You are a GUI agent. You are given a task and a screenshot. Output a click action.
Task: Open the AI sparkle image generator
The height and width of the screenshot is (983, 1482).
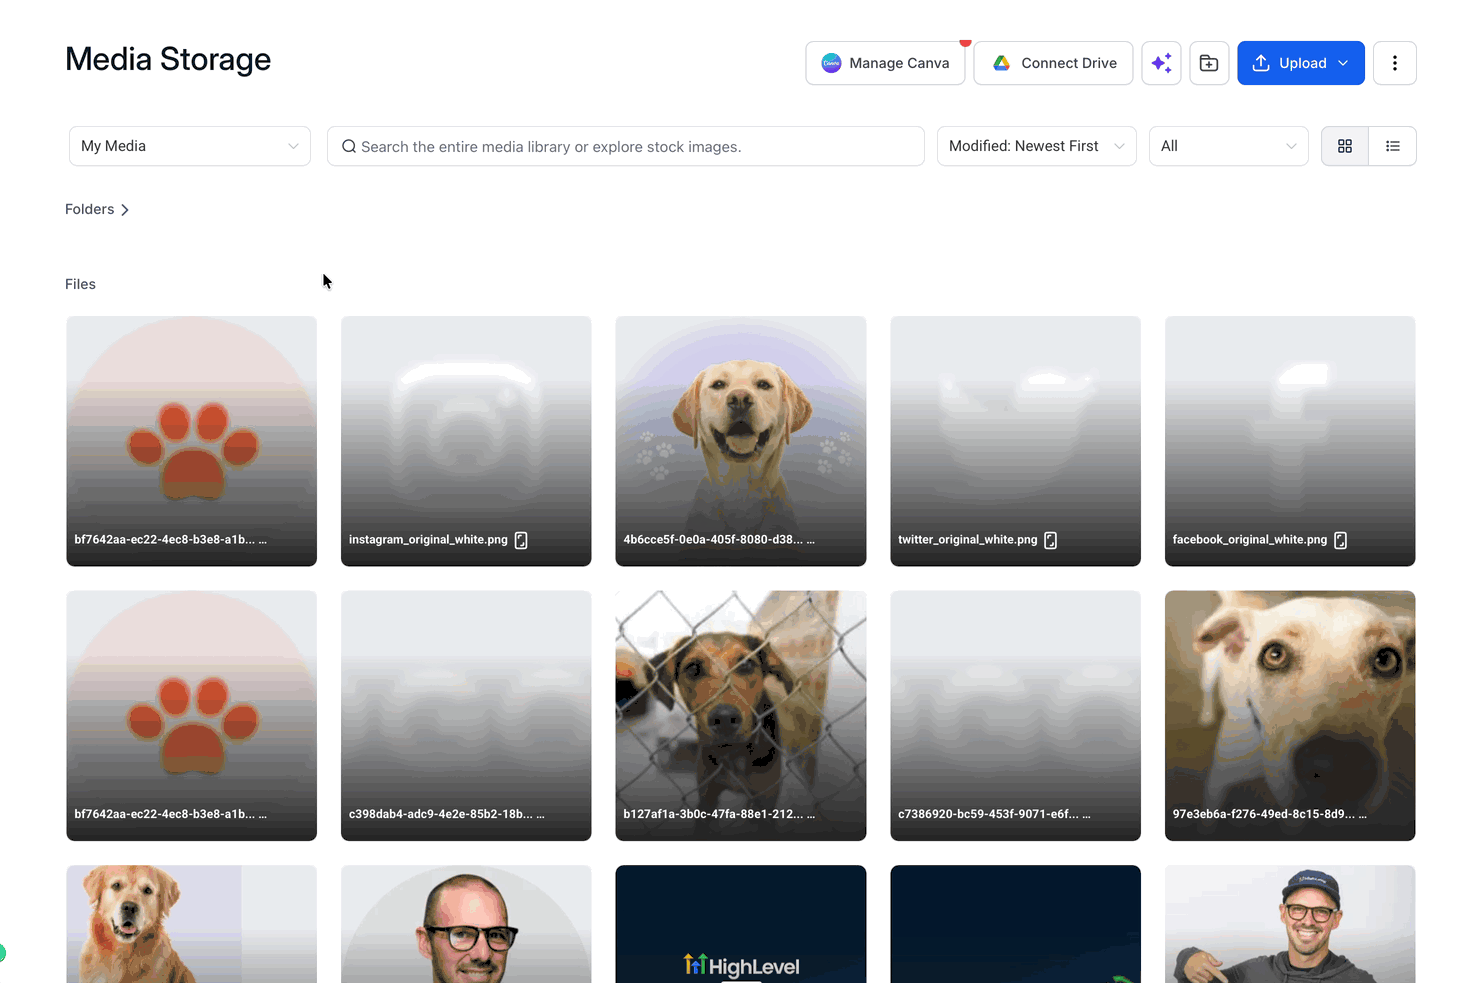pyautogui.click(x=1161, y=63)
